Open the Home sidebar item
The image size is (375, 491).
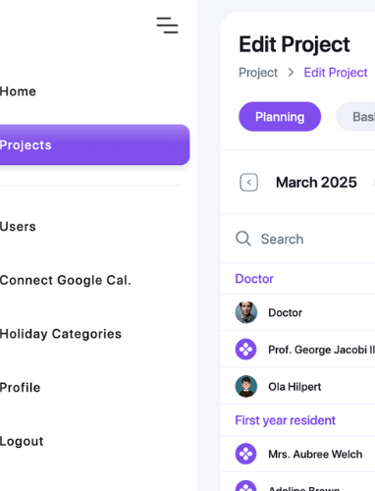[18, 91]
